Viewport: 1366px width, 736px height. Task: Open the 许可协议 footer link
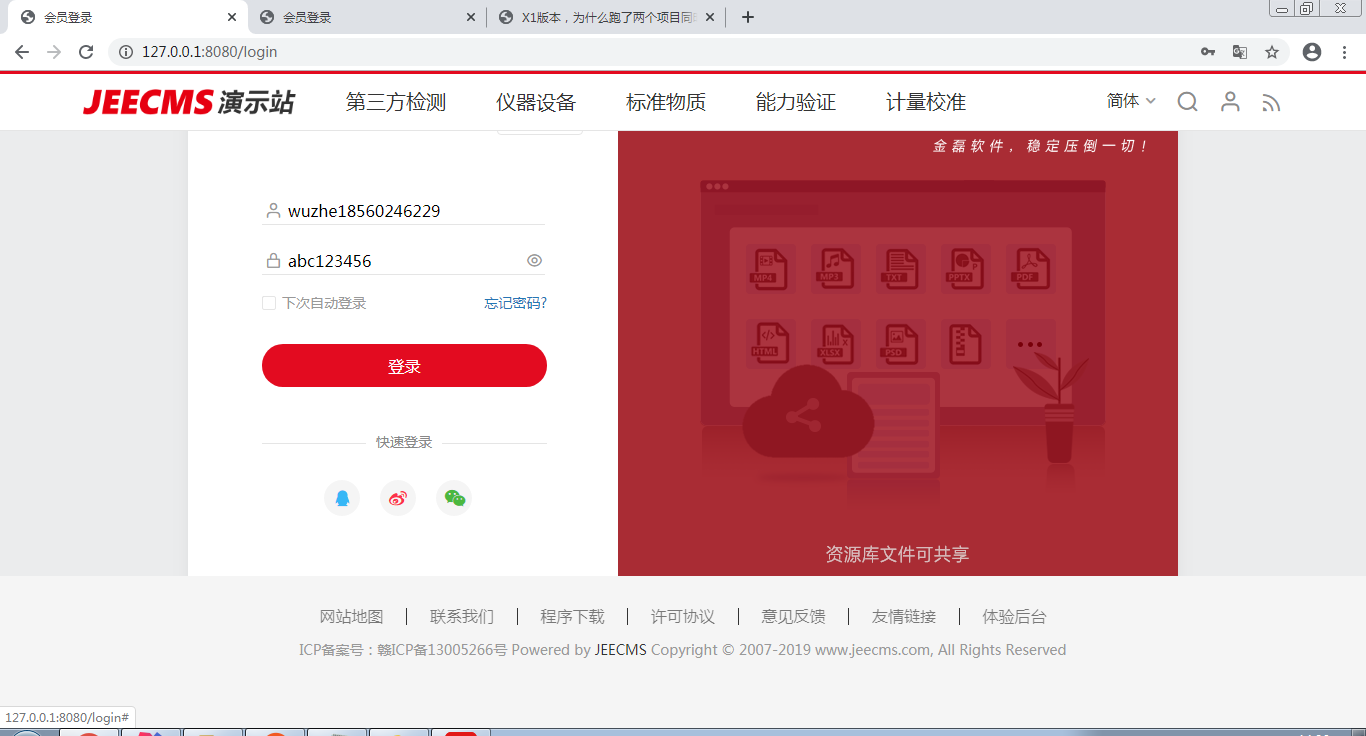pos(683,617)
